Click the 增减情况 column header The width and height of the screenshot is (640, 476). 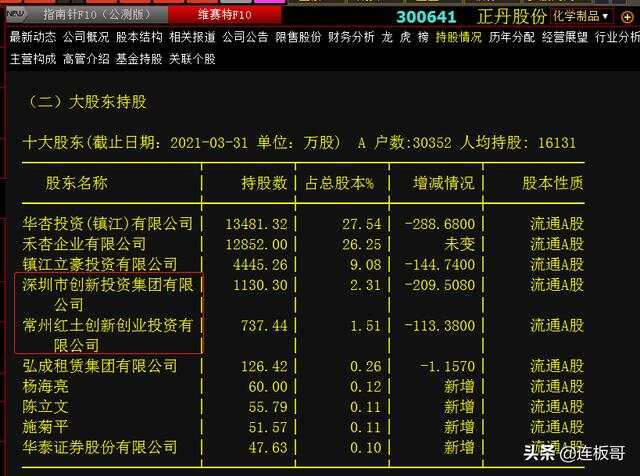[x=444, y=183]
